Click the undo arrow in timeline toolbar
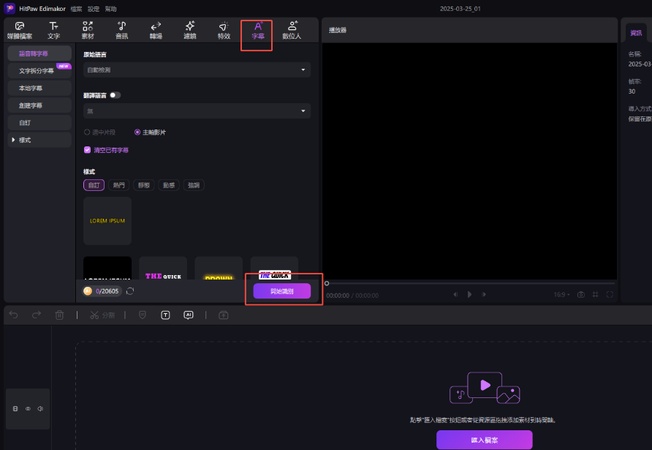This screenshot has width=652, height=450. pyautogui.click(x=14, y=315)
